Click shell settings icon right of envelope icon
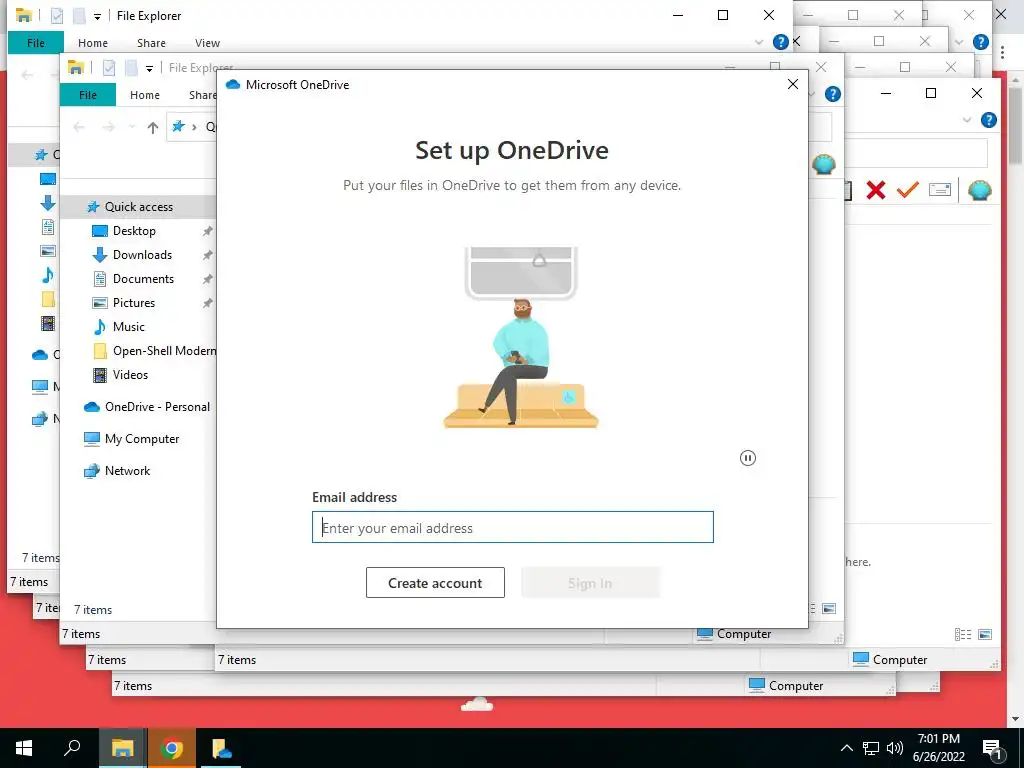The height and width of the screenshot is (768, 1024). [980, 190]
